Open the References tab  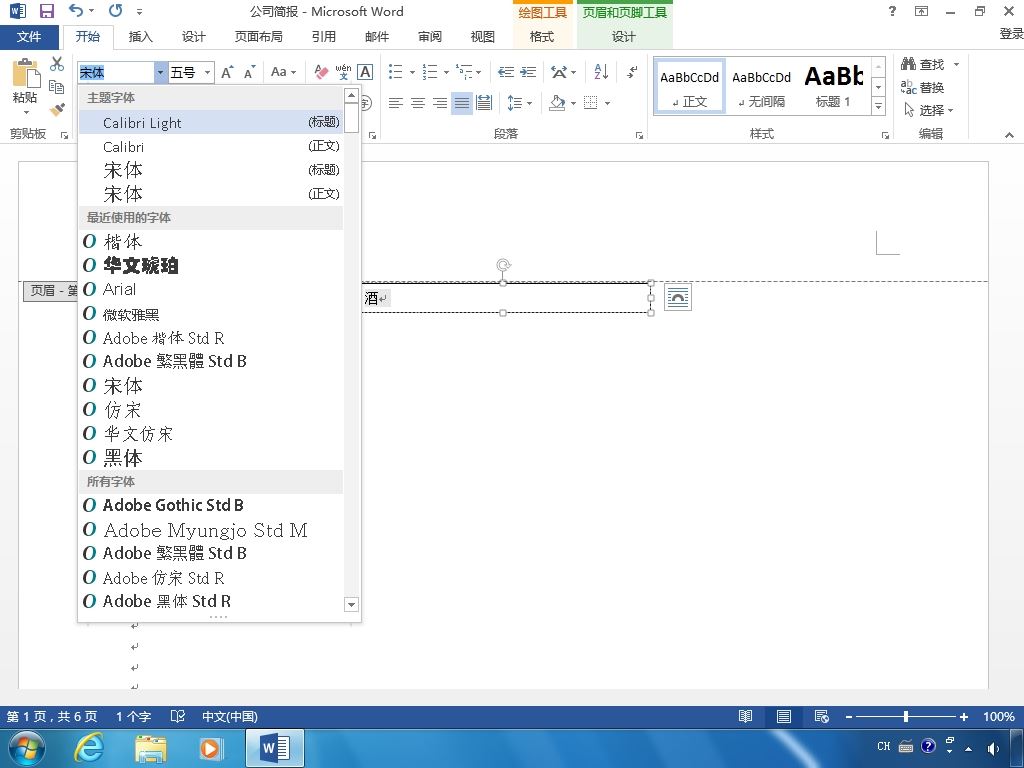click(323, 37)
